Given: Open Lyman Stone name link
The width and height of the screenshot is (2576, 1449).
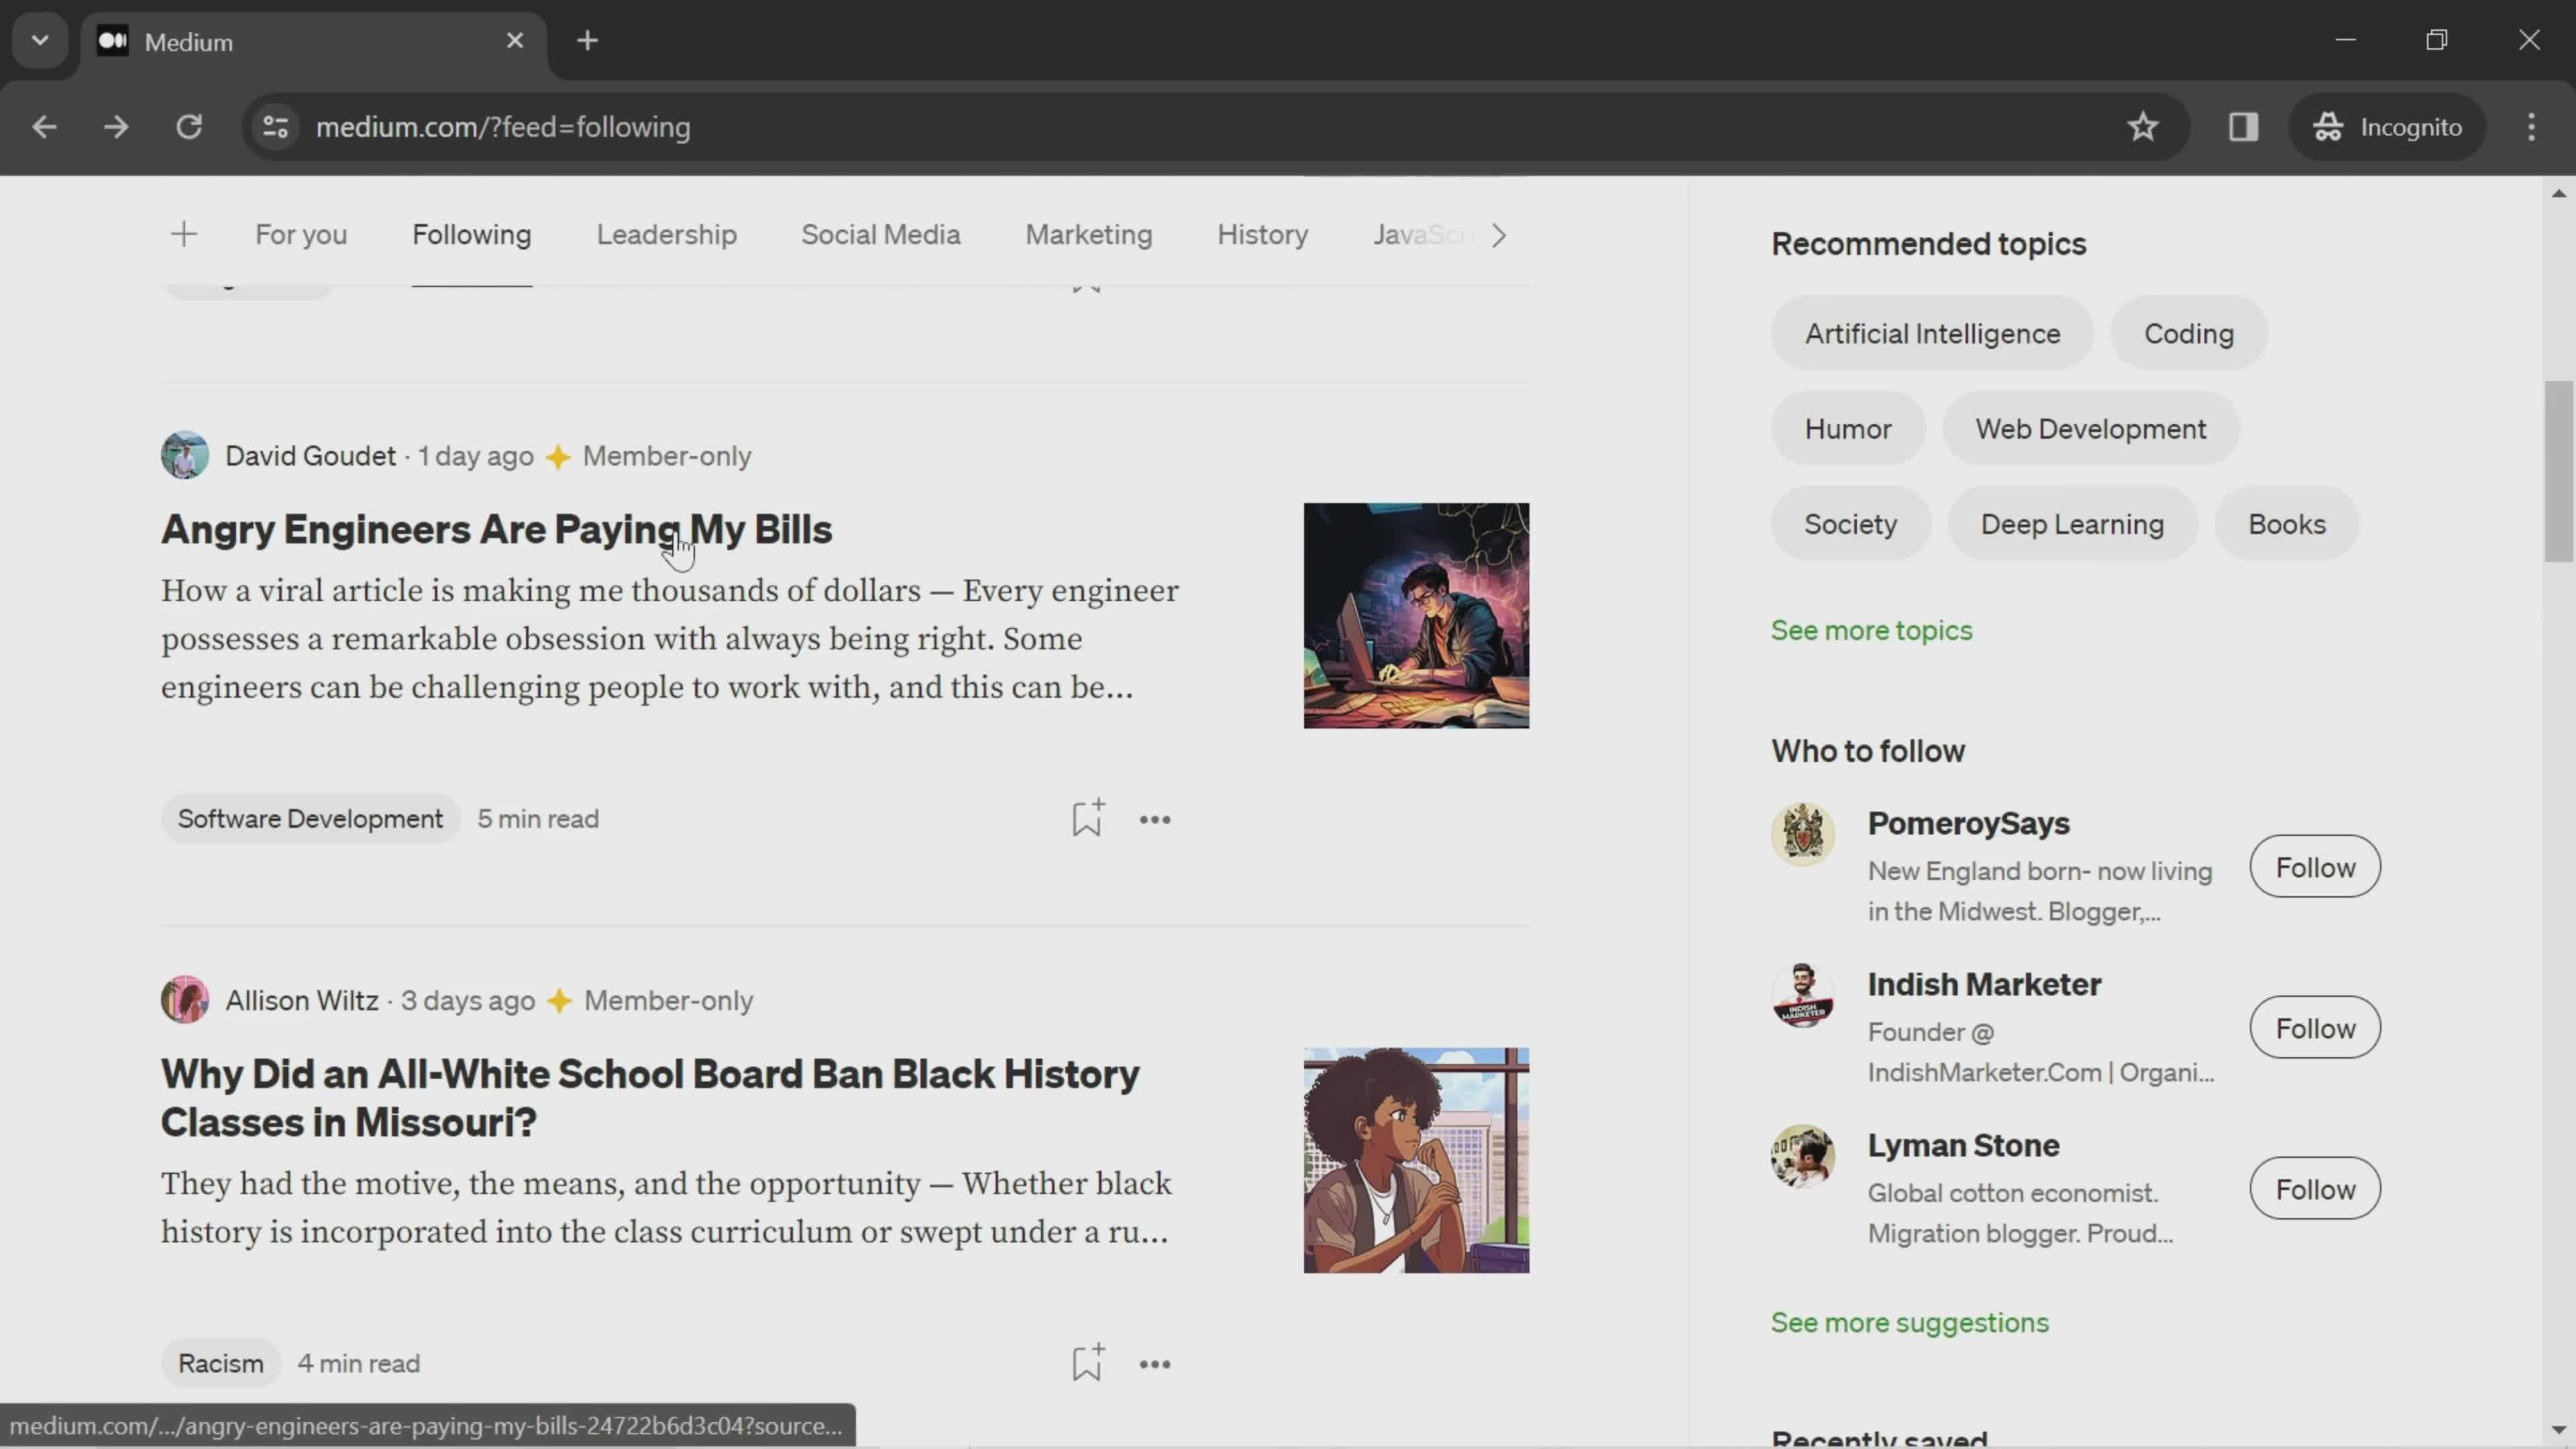Looking at the screenshot, I should pos(1963,1145).
